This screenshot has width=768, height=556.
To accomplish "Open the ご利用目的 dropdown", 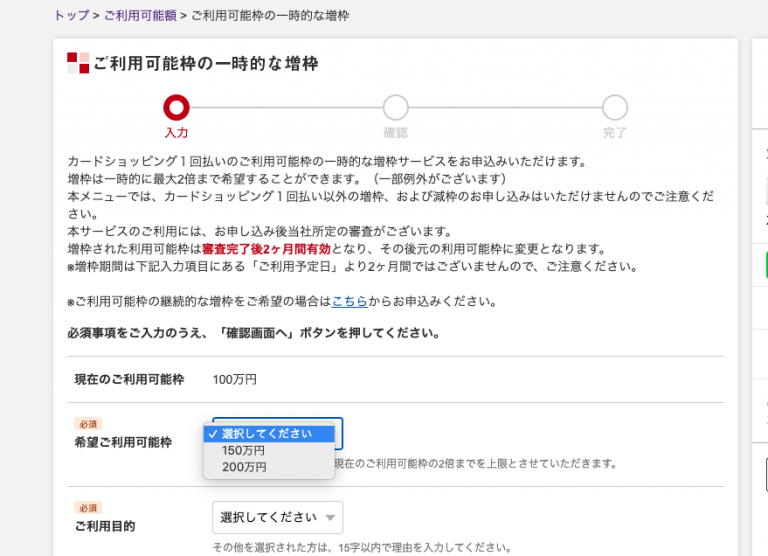I will coord(277,517).
